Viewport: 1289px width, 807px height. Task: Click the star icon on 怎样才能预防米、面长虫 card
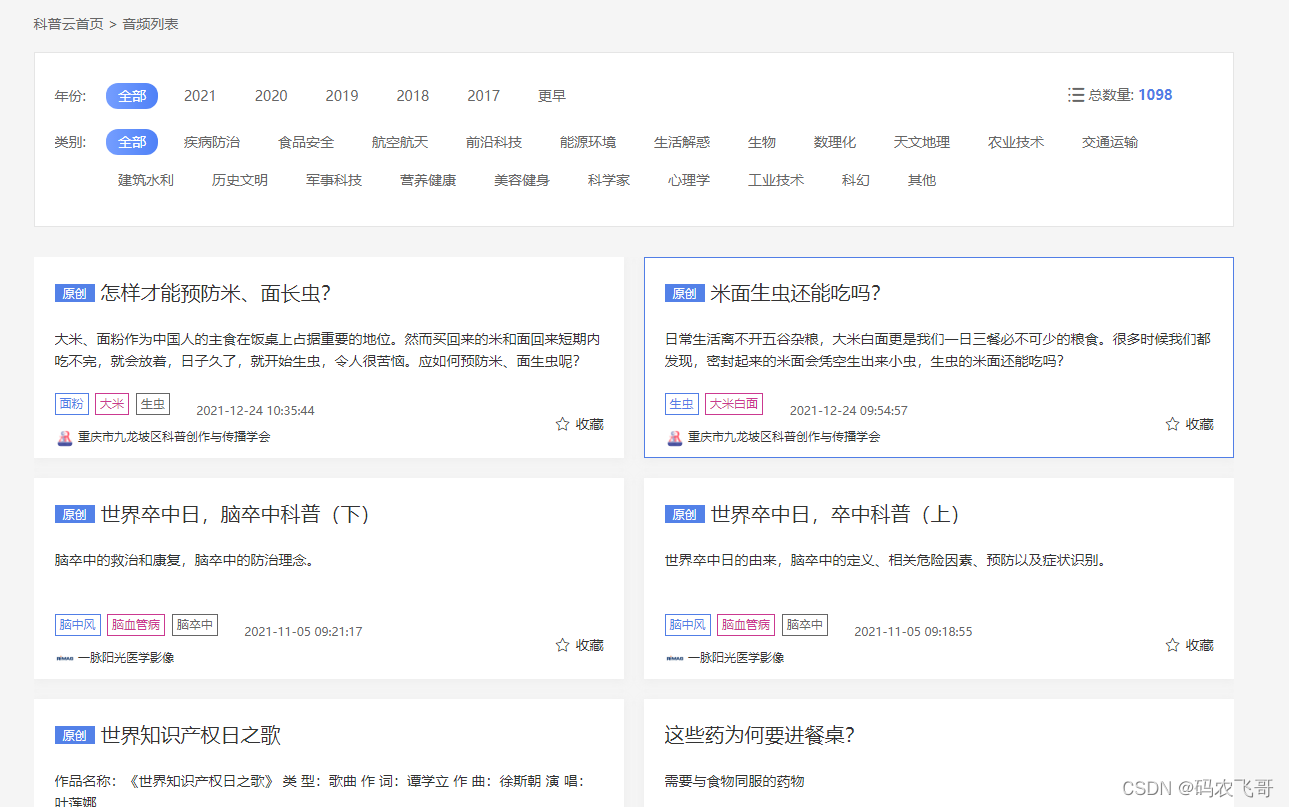click(x=562, y=424)
